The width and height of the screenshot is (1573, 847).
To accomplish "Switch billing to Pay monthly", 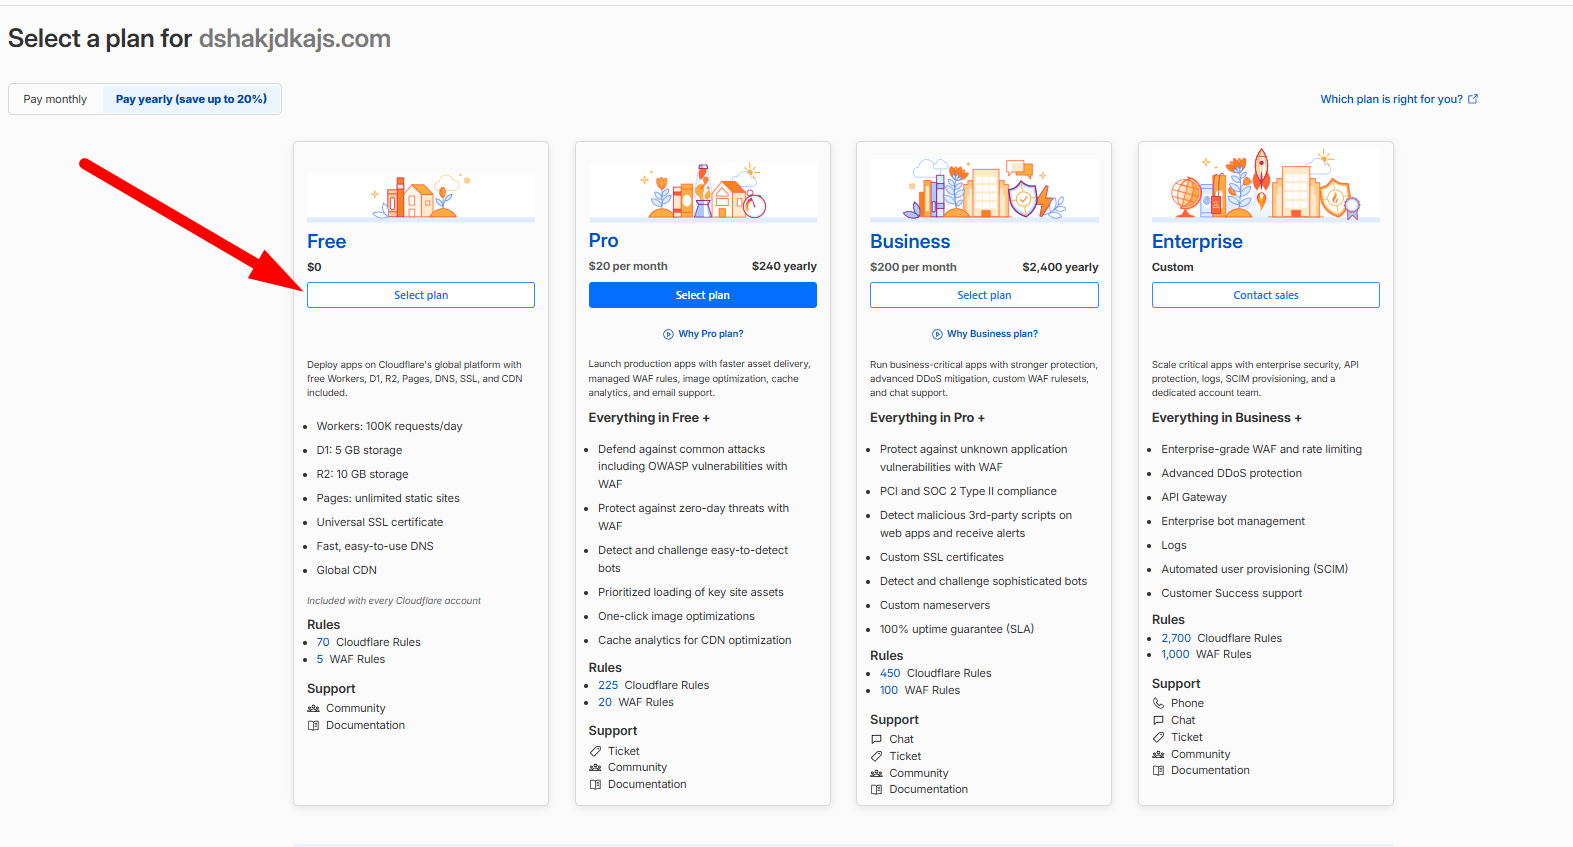I will pos(56,99).
